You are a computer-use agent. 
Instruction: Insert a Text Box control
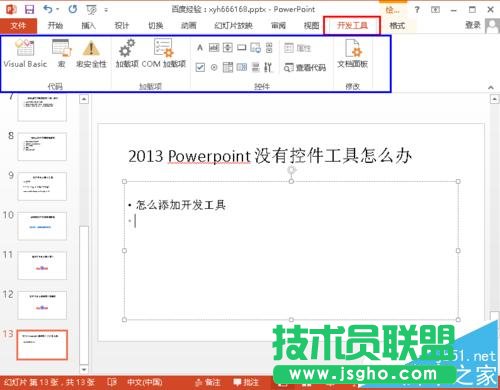pos(214,48)
